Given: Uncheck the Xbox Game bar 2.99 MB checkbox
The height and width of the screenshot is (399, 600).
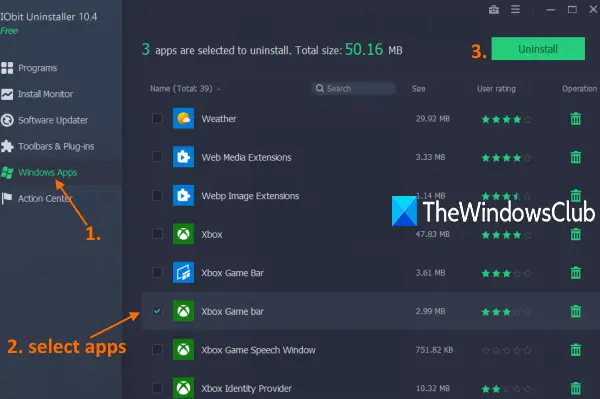Looking at the screenshot, I should 157,311.
